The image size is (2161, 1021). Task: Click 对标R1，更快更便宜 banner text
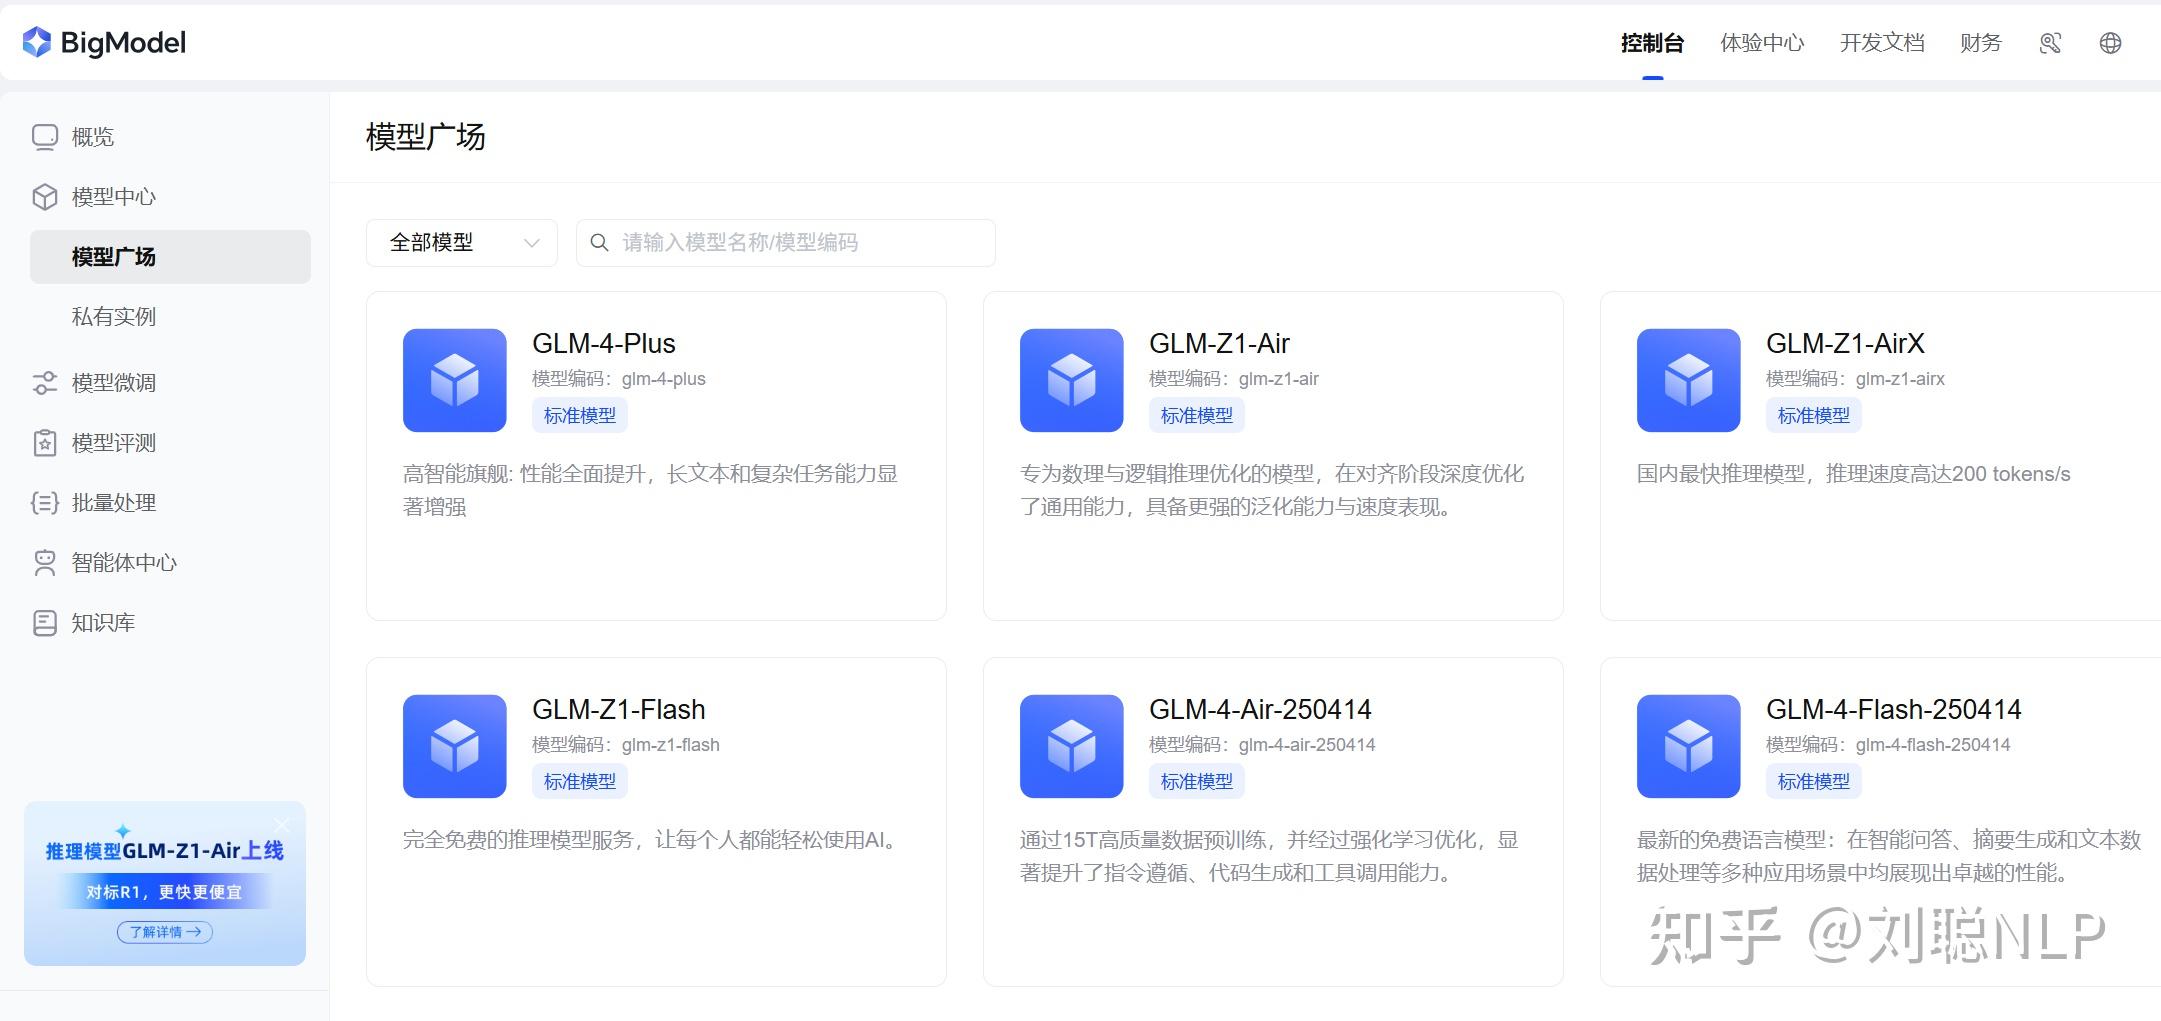point(164,892)
